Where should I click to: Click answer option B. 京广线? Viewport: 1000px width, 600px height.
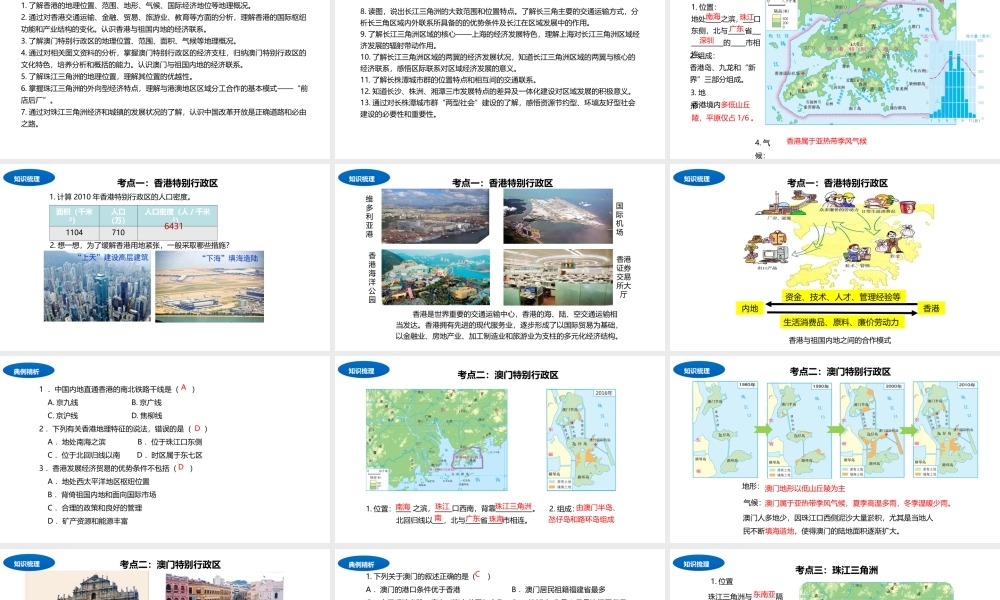pos(146,402)
